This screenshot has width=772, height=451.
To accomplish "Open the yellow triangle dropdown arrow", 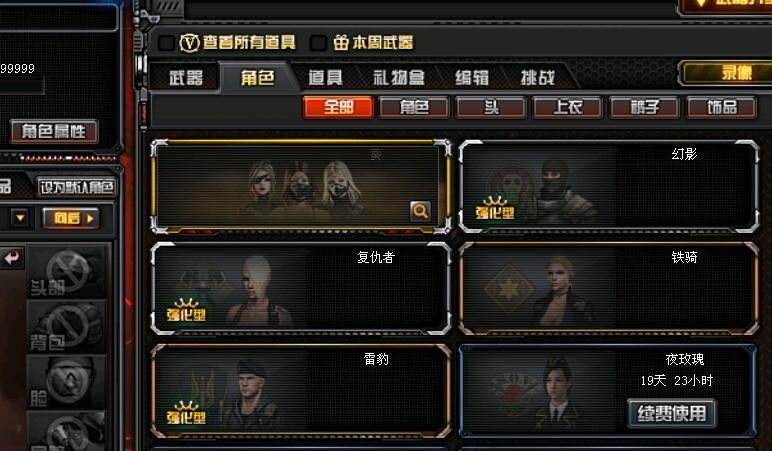I will [x=20, y=218].
